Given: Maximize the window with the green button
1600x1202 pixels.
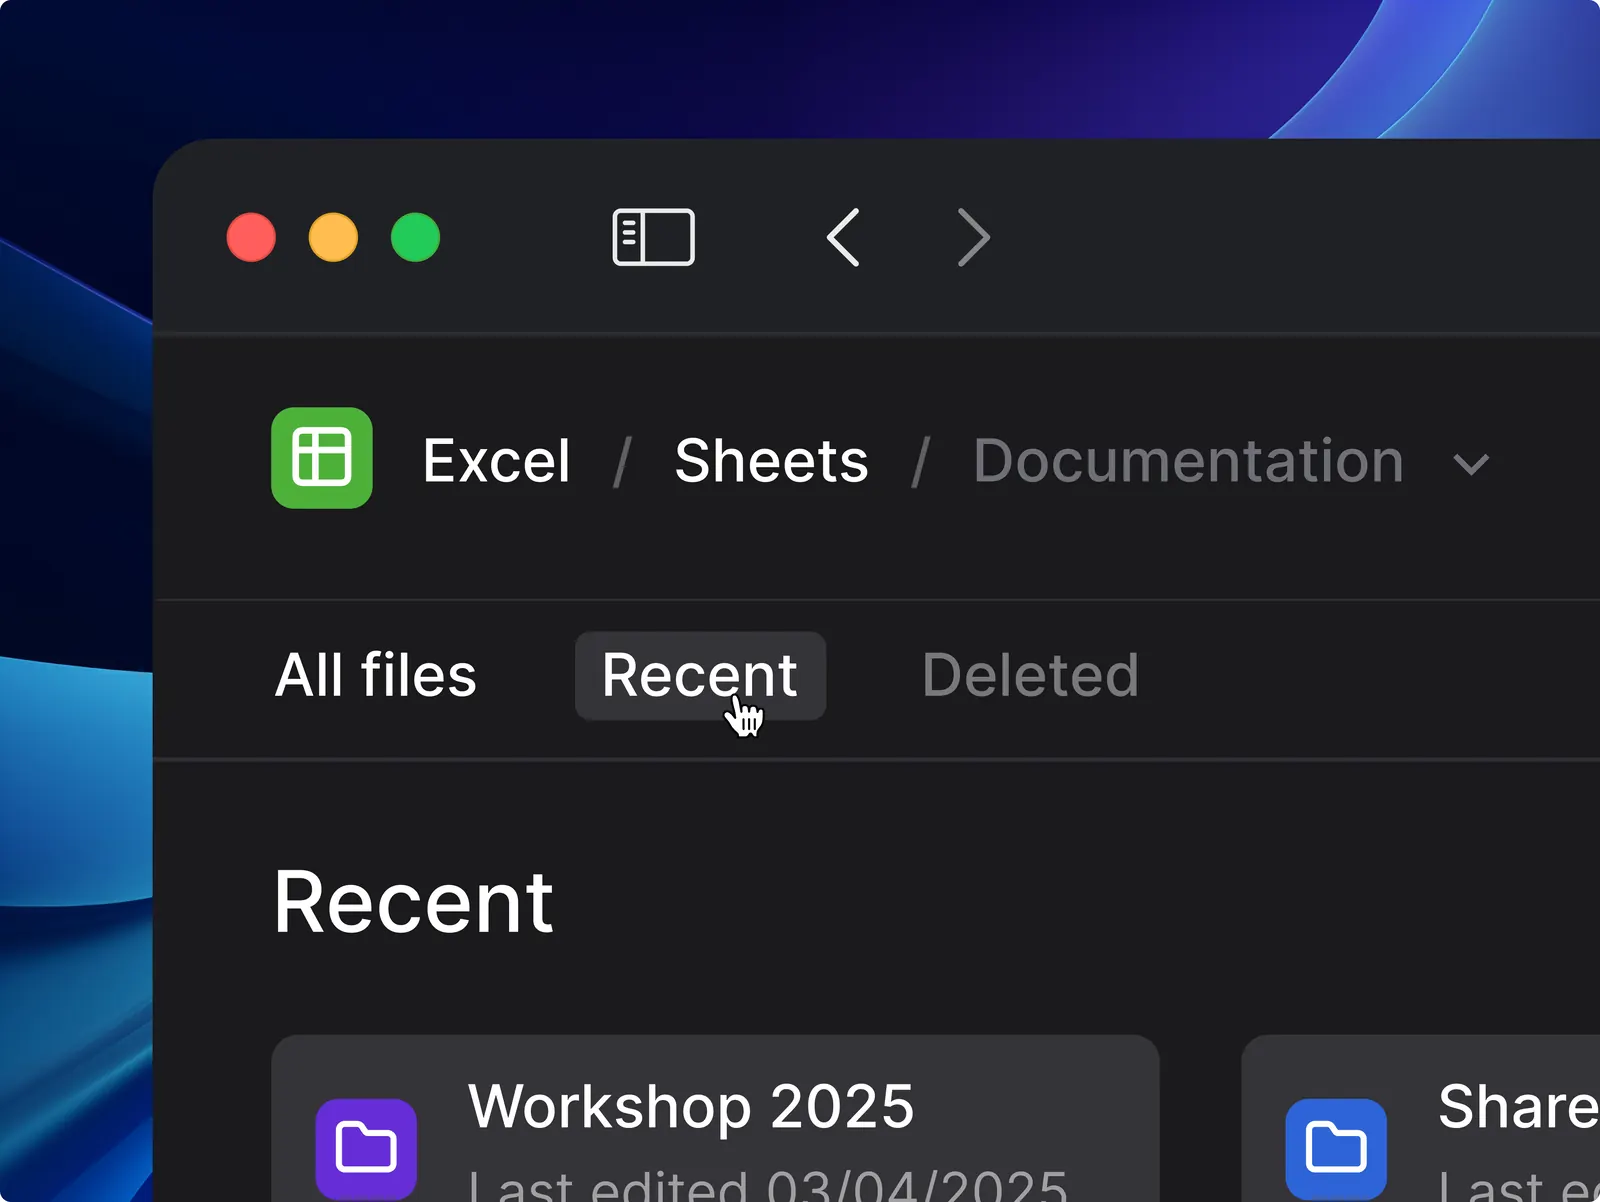Looking at the screenshot, I should (x=415, y=237).
